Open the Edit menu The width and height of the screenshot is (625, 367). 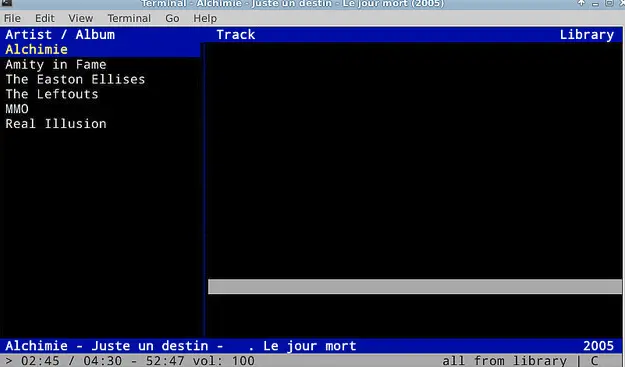[45, 18]
